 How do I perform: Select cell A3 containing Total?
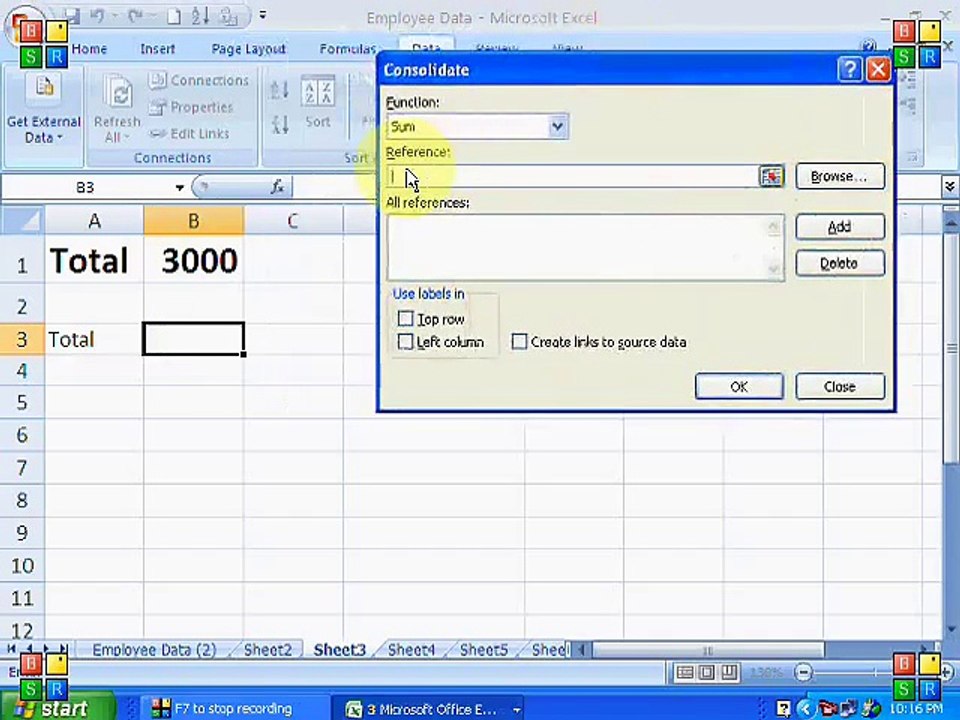94,339
